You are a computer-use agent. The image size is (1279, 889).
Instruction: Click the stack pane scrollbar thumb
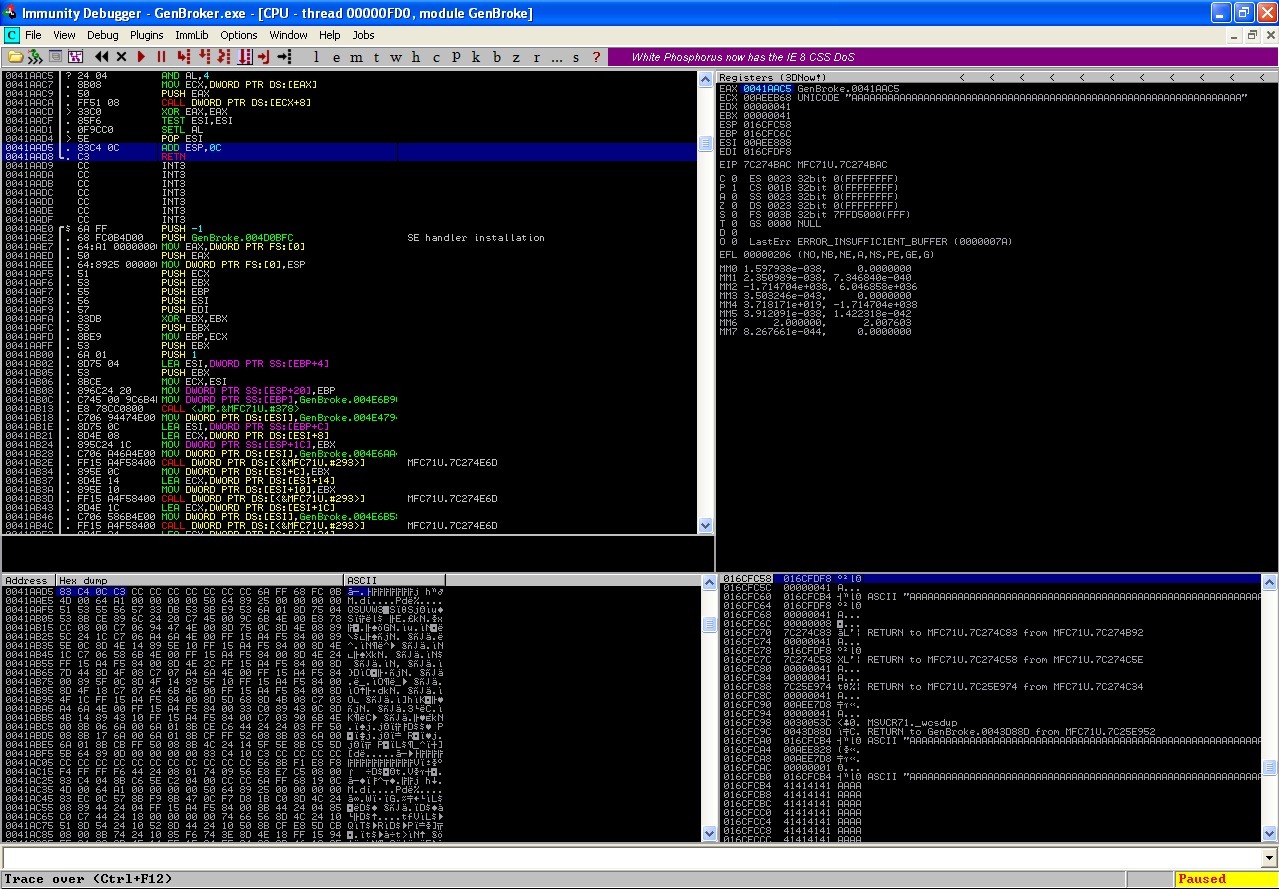click(1269, 768)
